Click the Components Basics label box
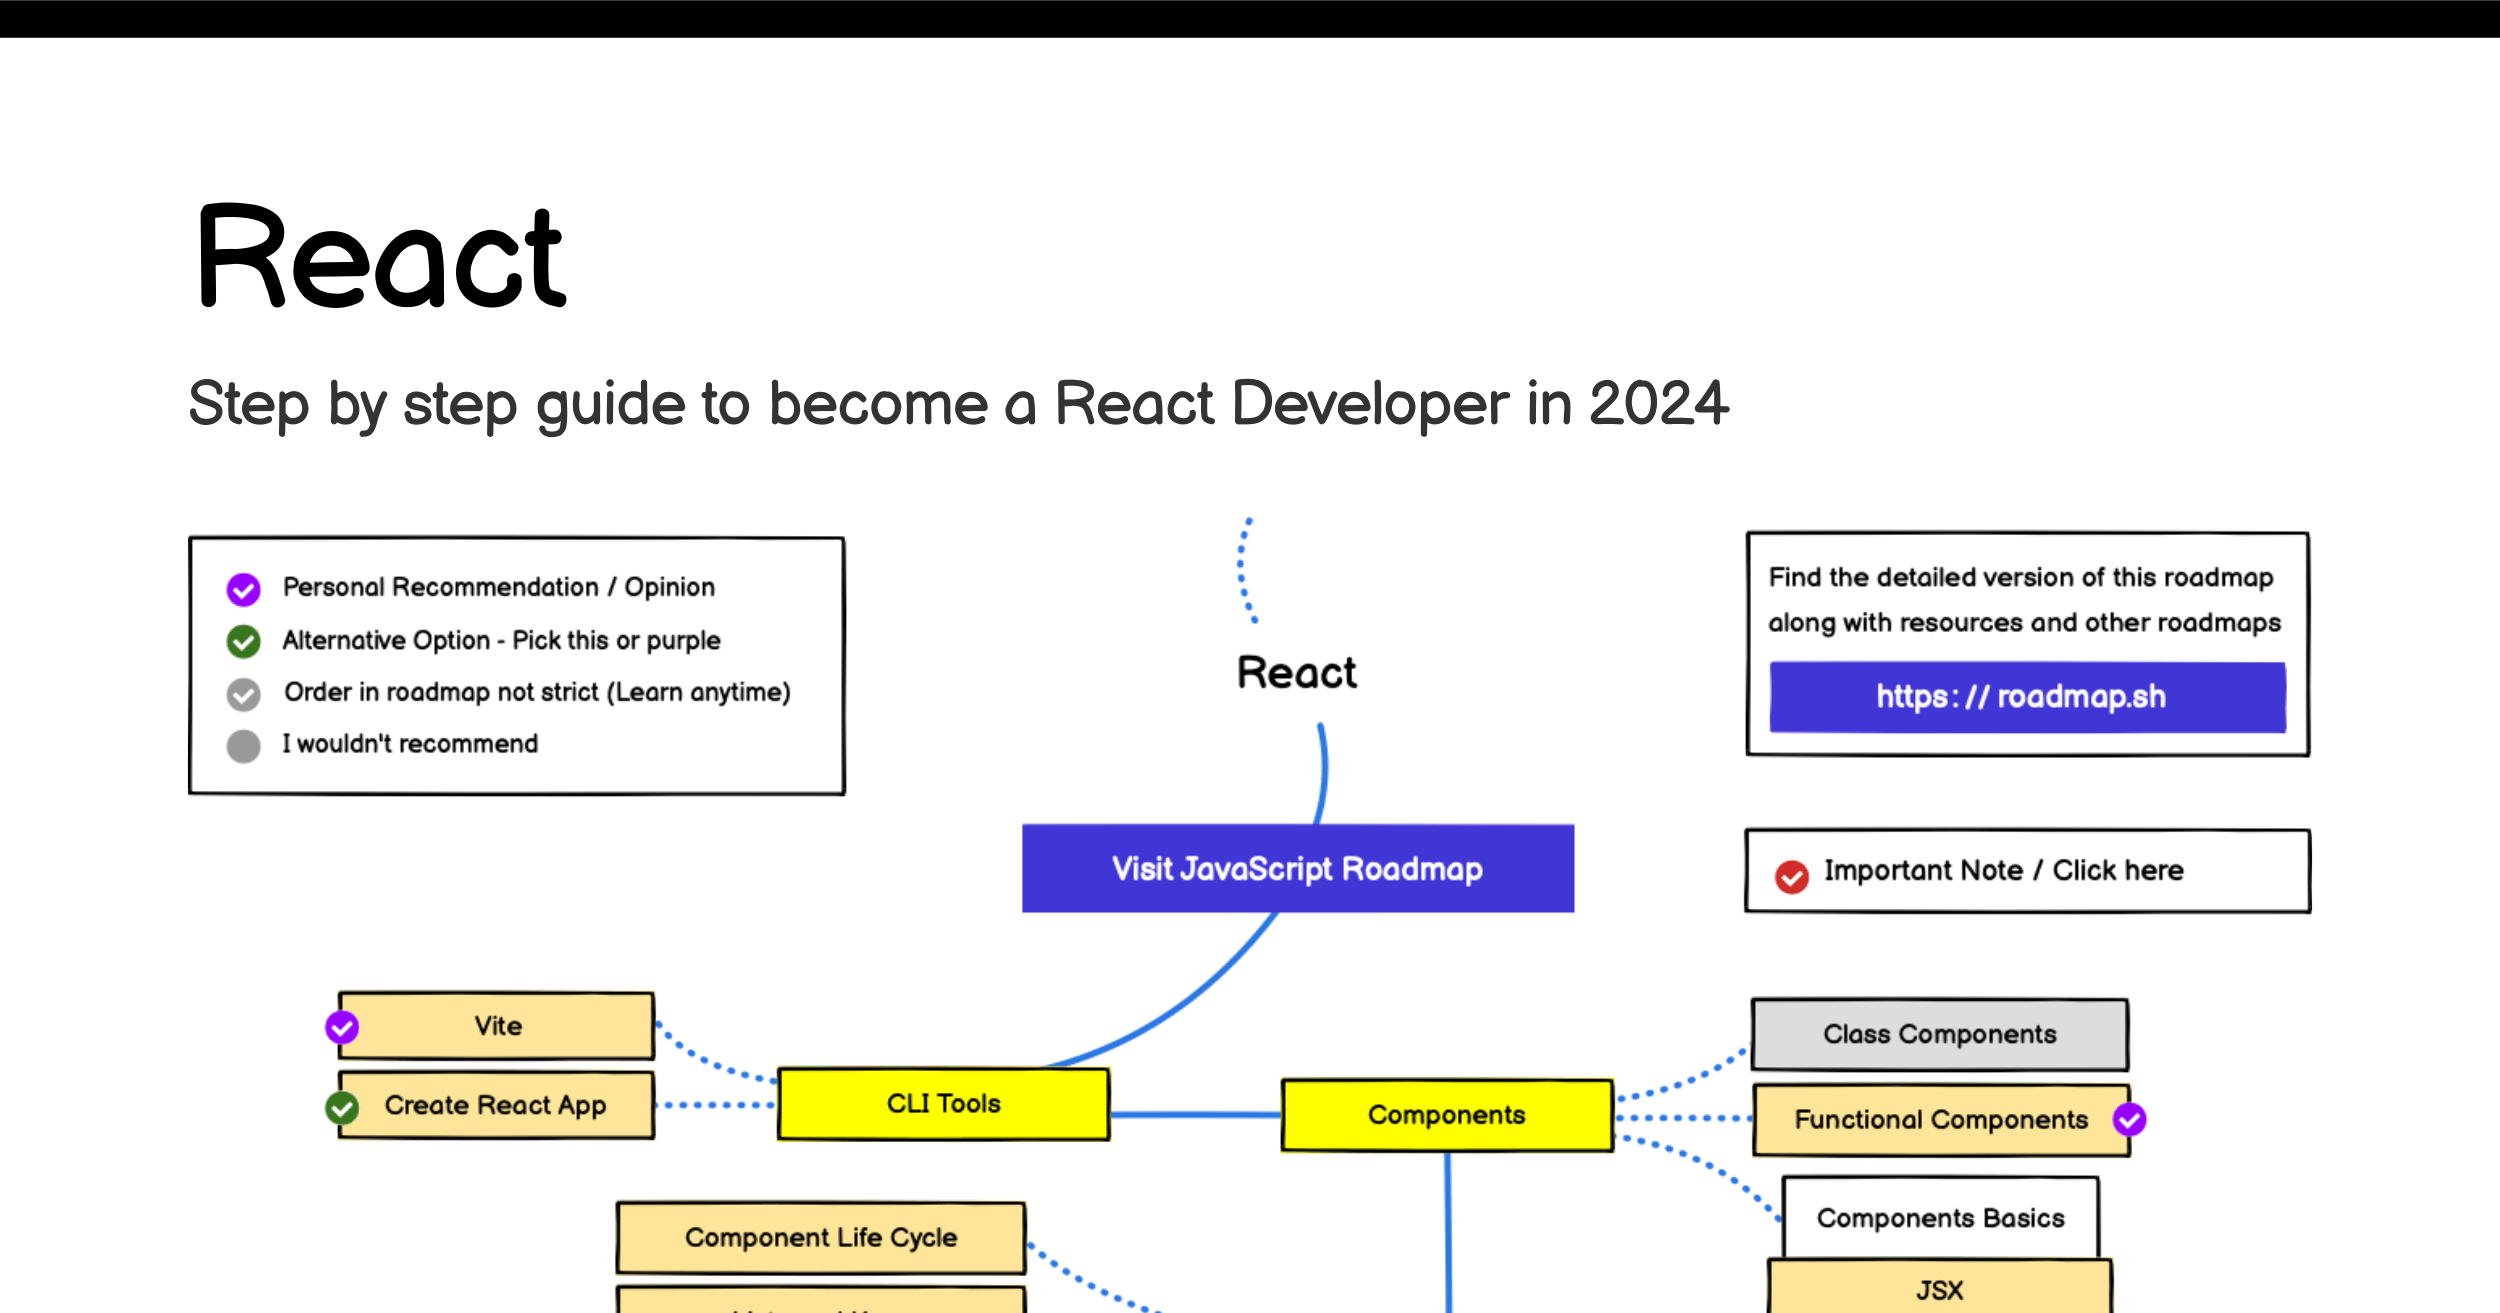Screen dimensions: 2500x1313 point(1940,1218)
